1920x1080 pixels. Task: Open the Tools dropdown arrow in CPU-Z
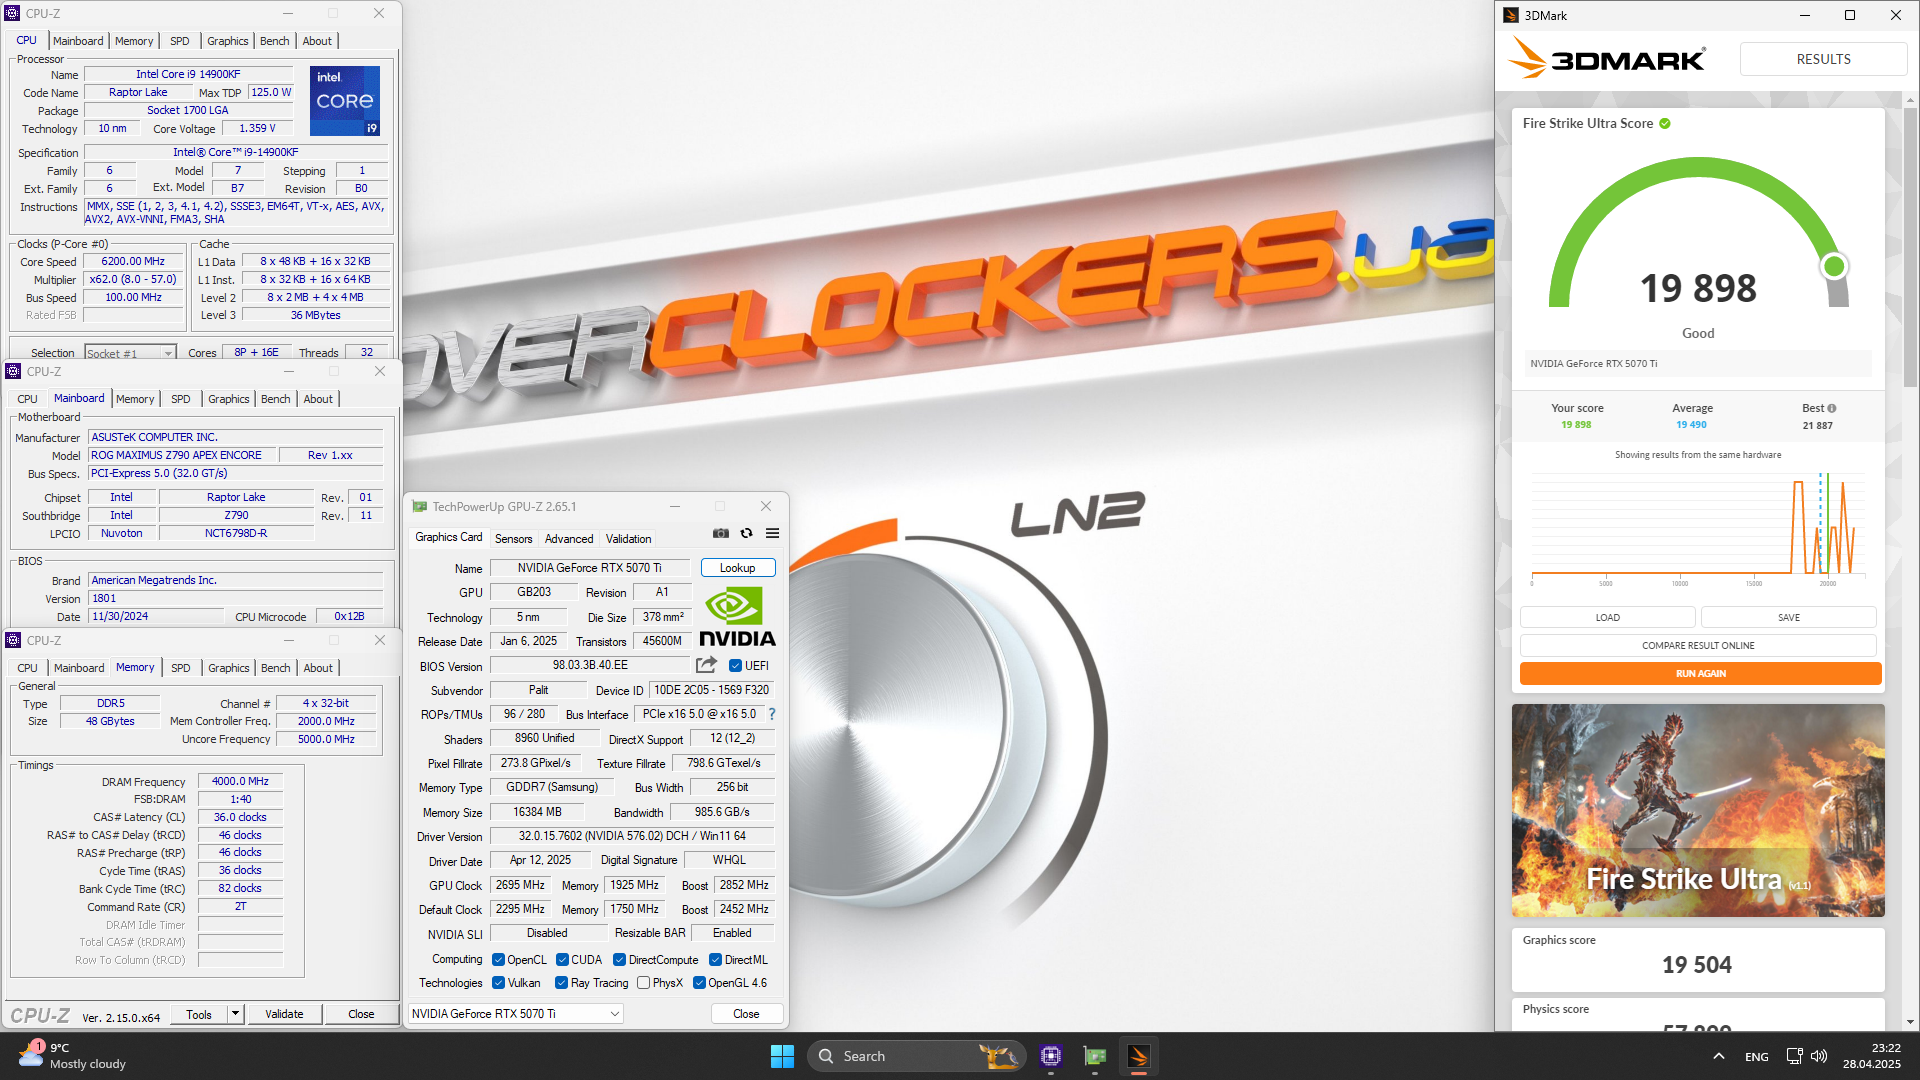point(235,1014)
